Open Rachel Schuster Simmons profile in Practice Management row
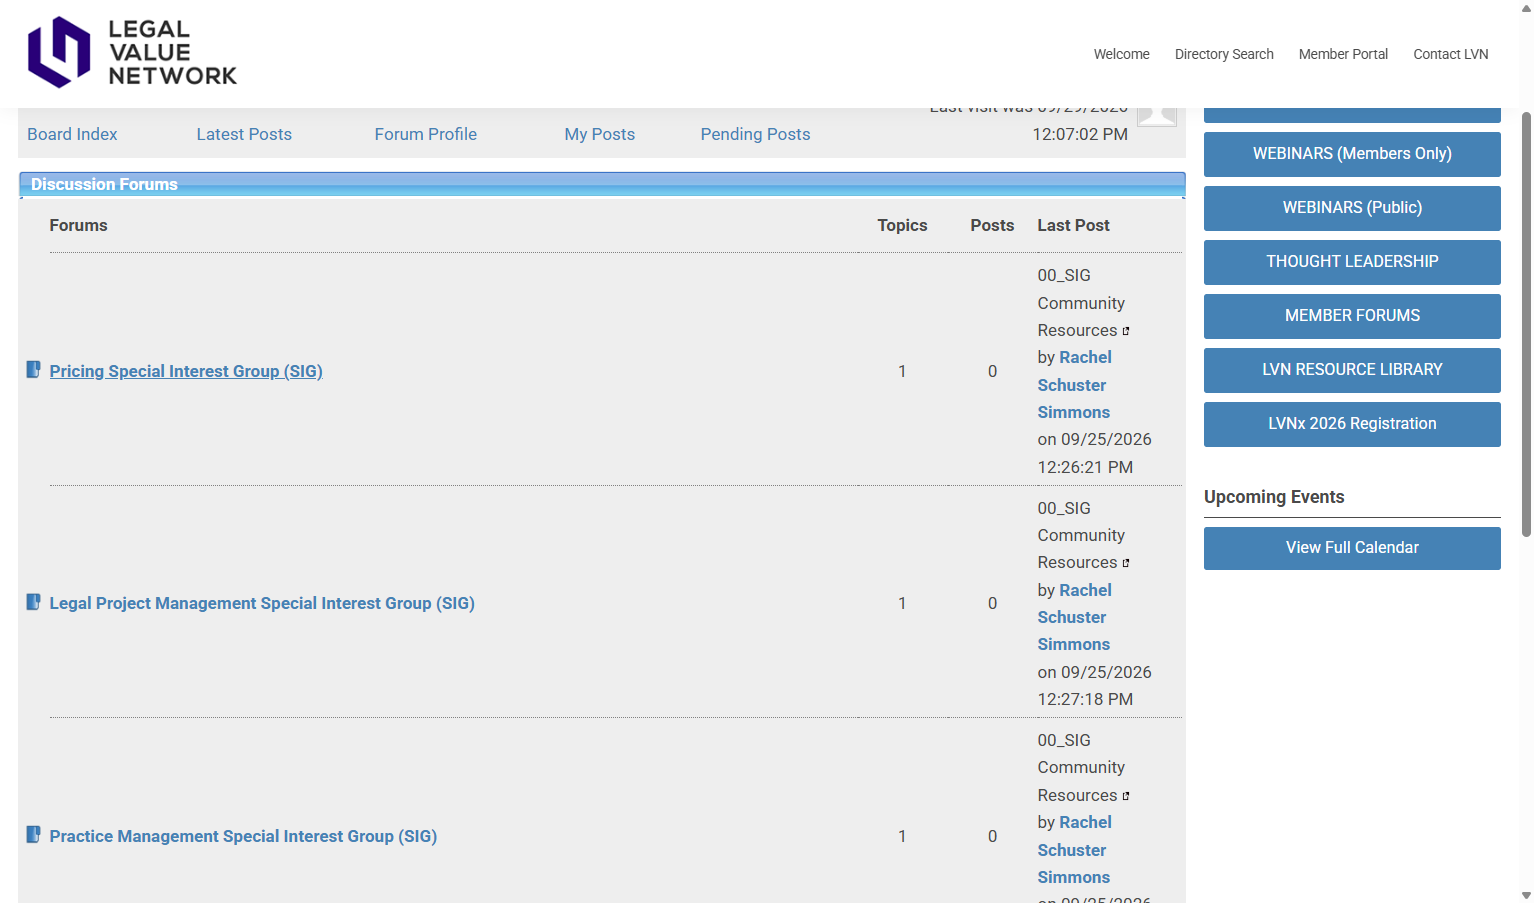 pyautogui.click(x=1075, y=850)
